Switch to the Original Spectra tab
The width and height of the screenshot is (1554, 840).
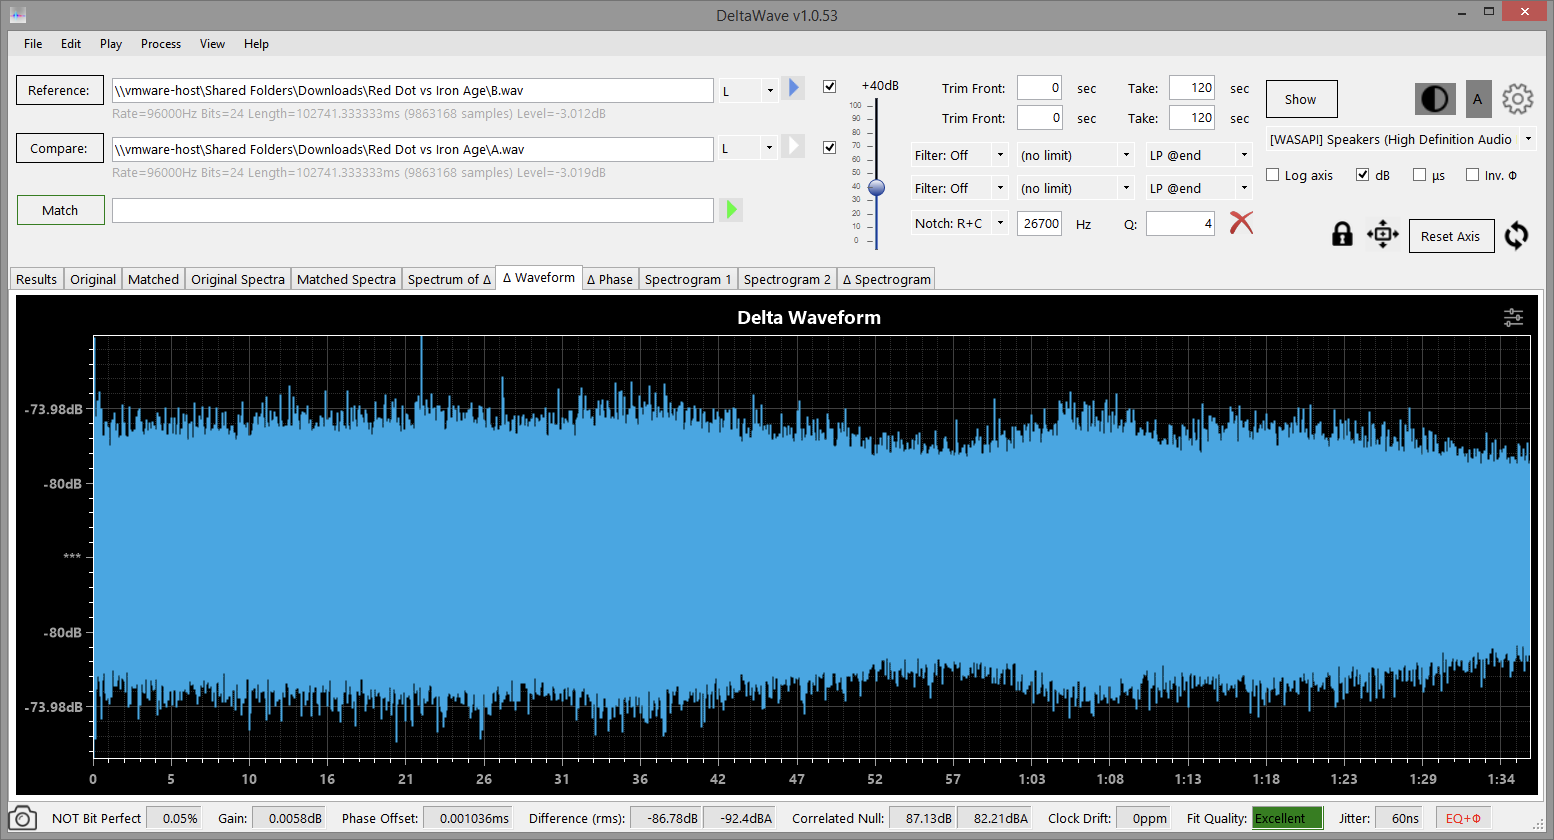point(238,279)
